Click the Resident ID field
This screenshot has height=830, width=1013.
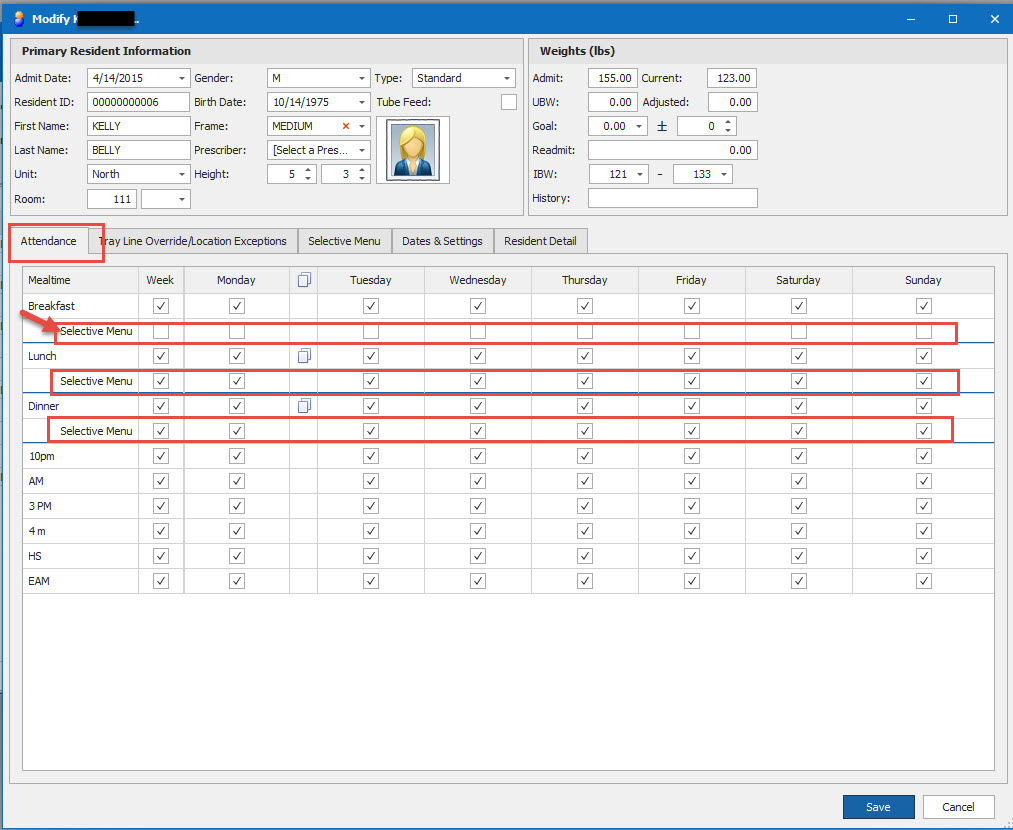coord(138,102)
